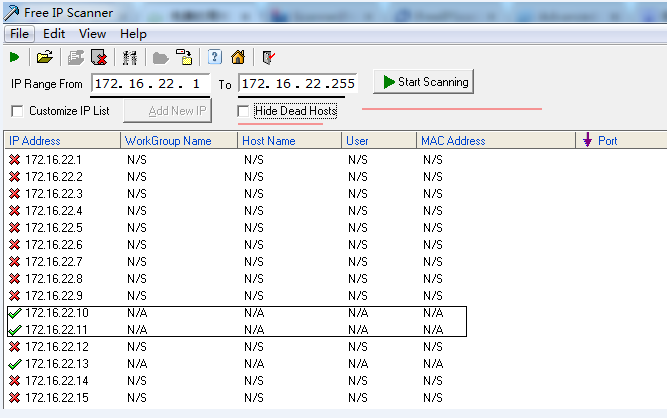Click the red X icon beside 172.16.22.1
The height and width of the screenshot is (418, 667).
[14, 160]
